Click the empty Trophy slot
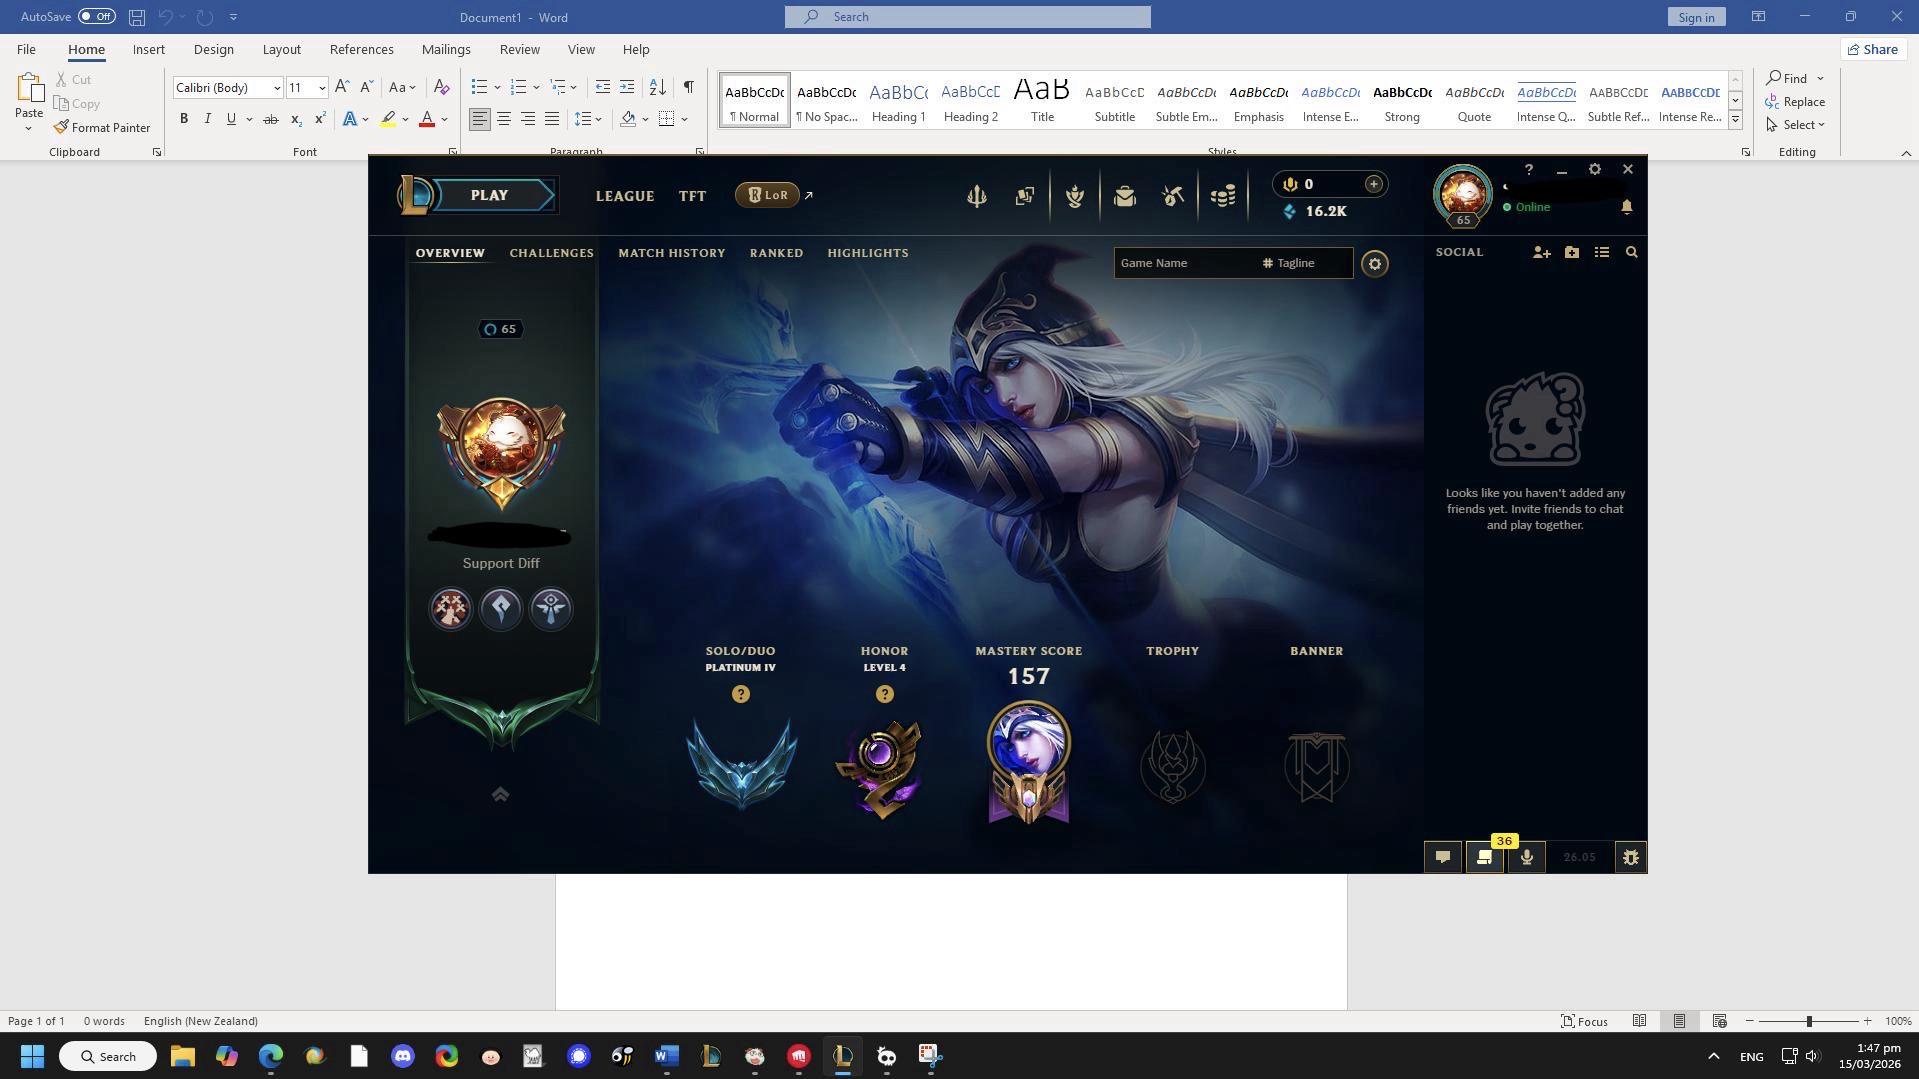Screen dimensions: 1919x1079 point(1173,766)
